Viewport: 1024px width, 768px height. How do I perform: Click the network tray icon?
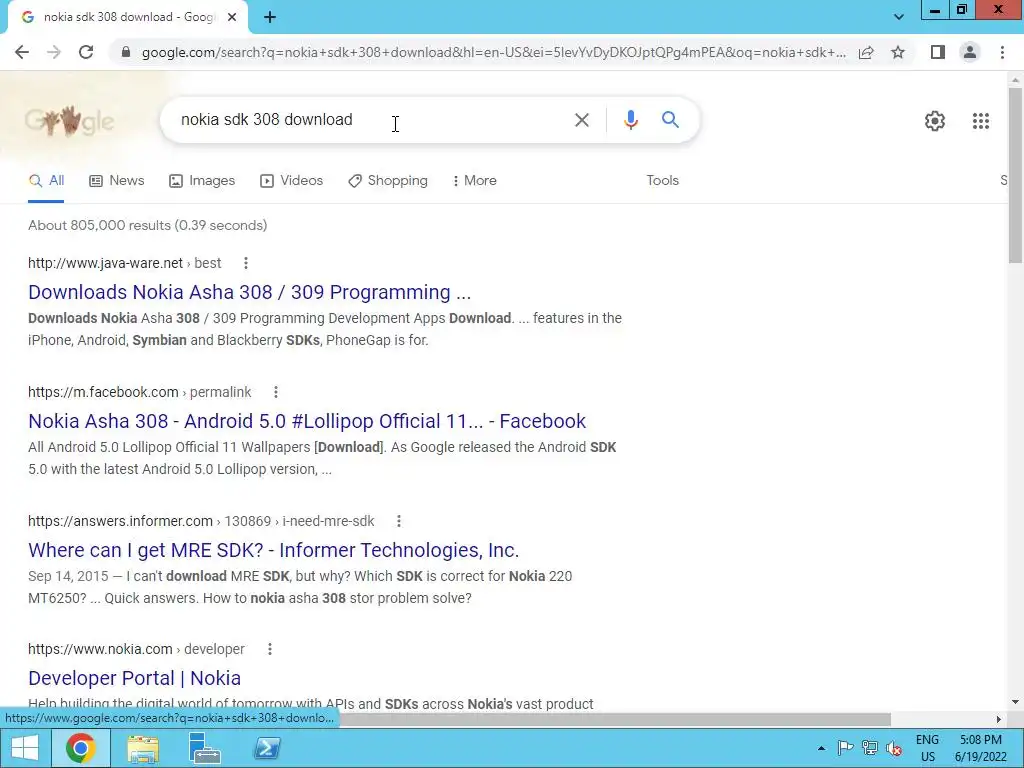(x=869, y=748)
